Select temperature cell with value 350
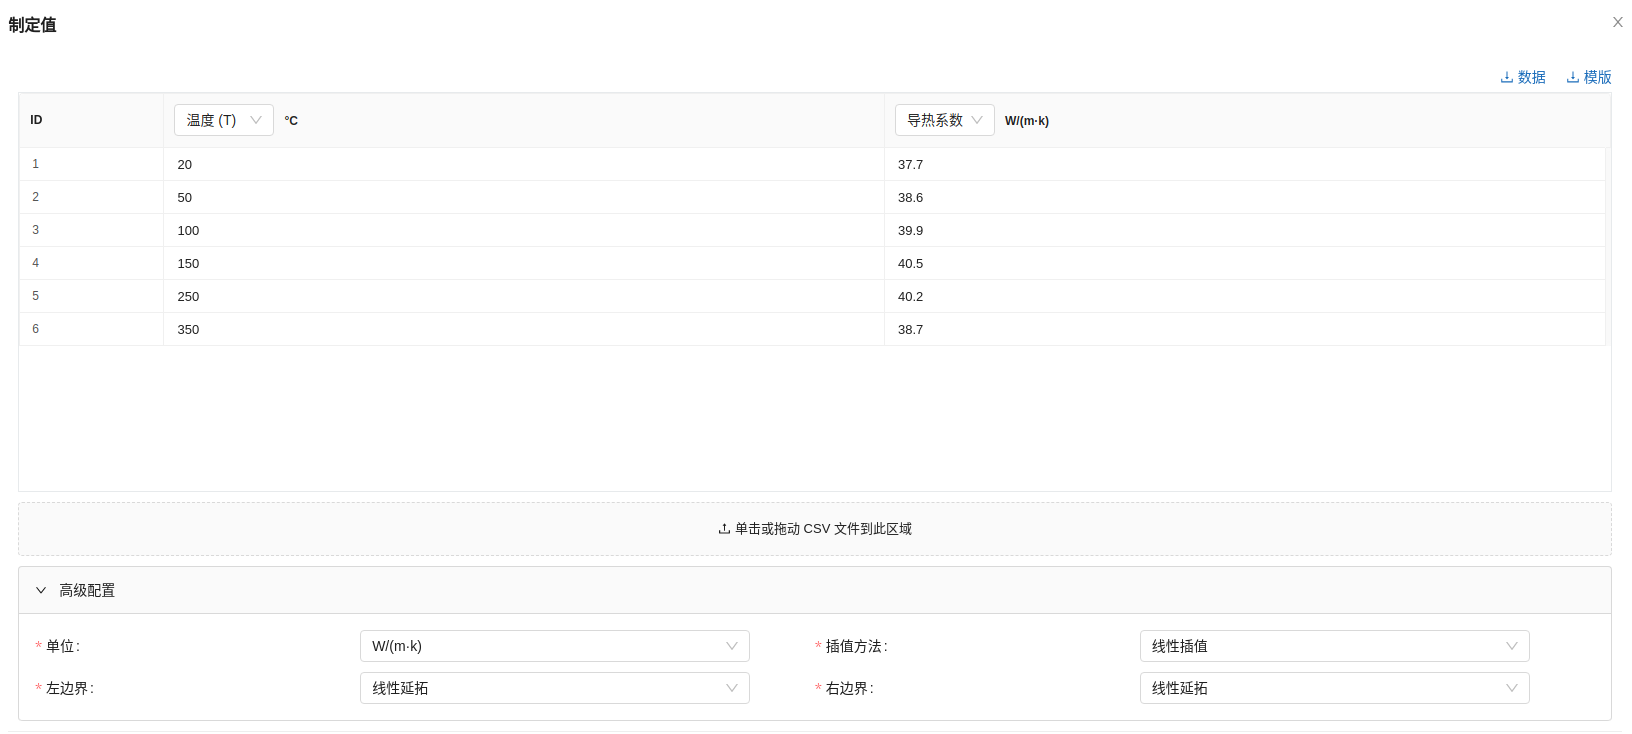Screen dimensions: 1632x734 (x=524, y=329)
